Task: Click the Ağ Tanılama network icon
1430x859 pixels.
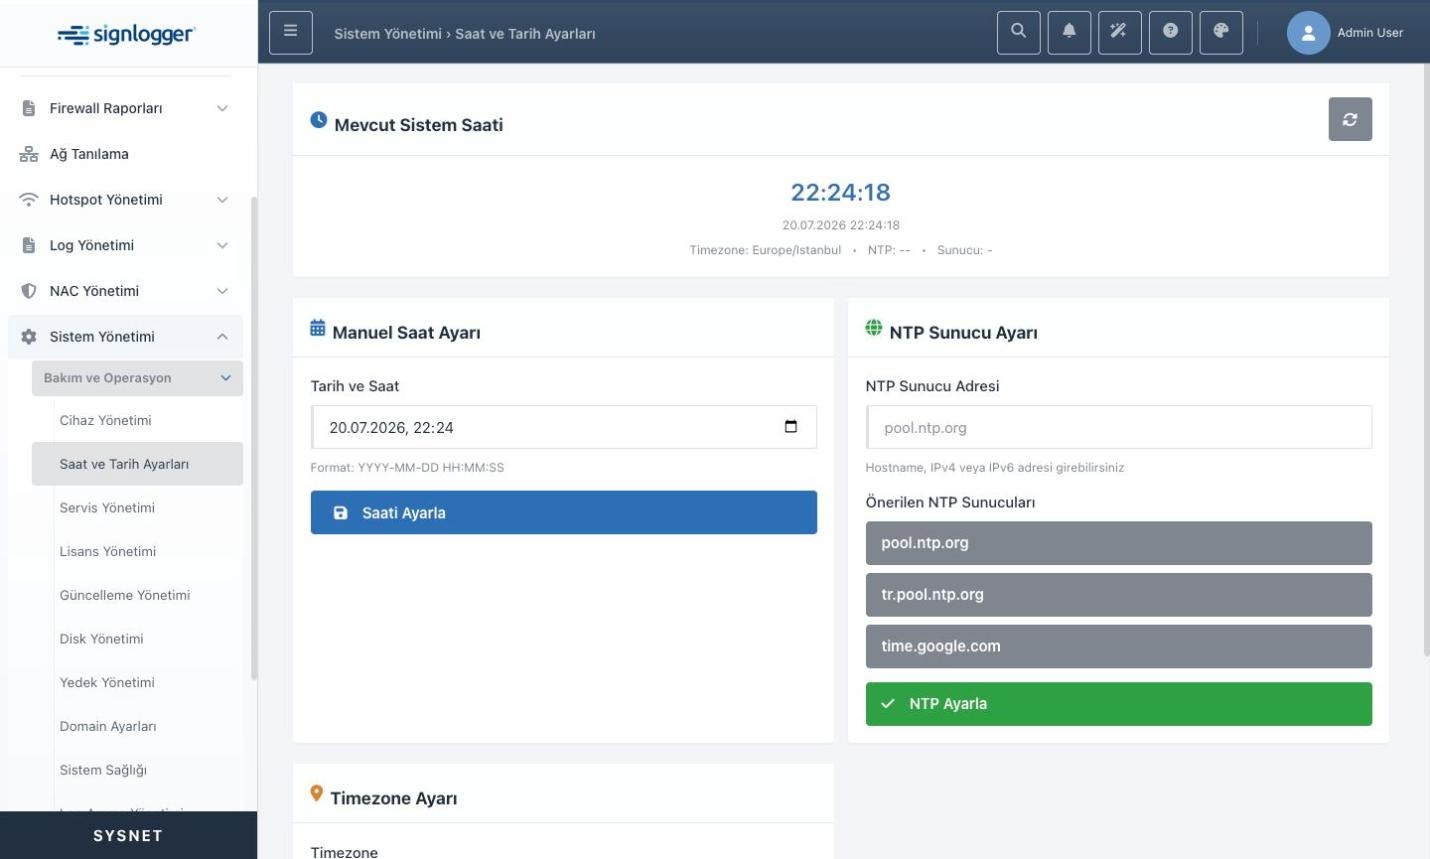Action: pyautogui.click(x=29, y=154)
